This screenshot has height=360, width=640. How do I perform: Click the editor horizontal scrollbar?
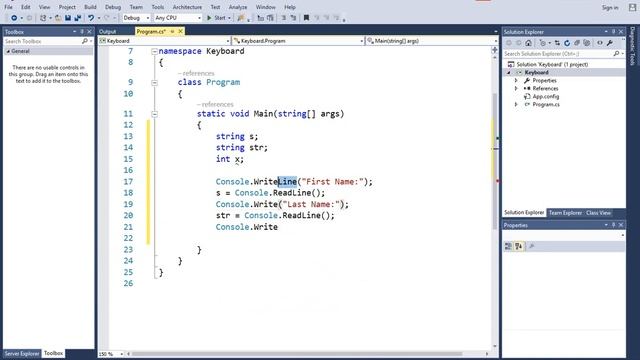(297, 354)
